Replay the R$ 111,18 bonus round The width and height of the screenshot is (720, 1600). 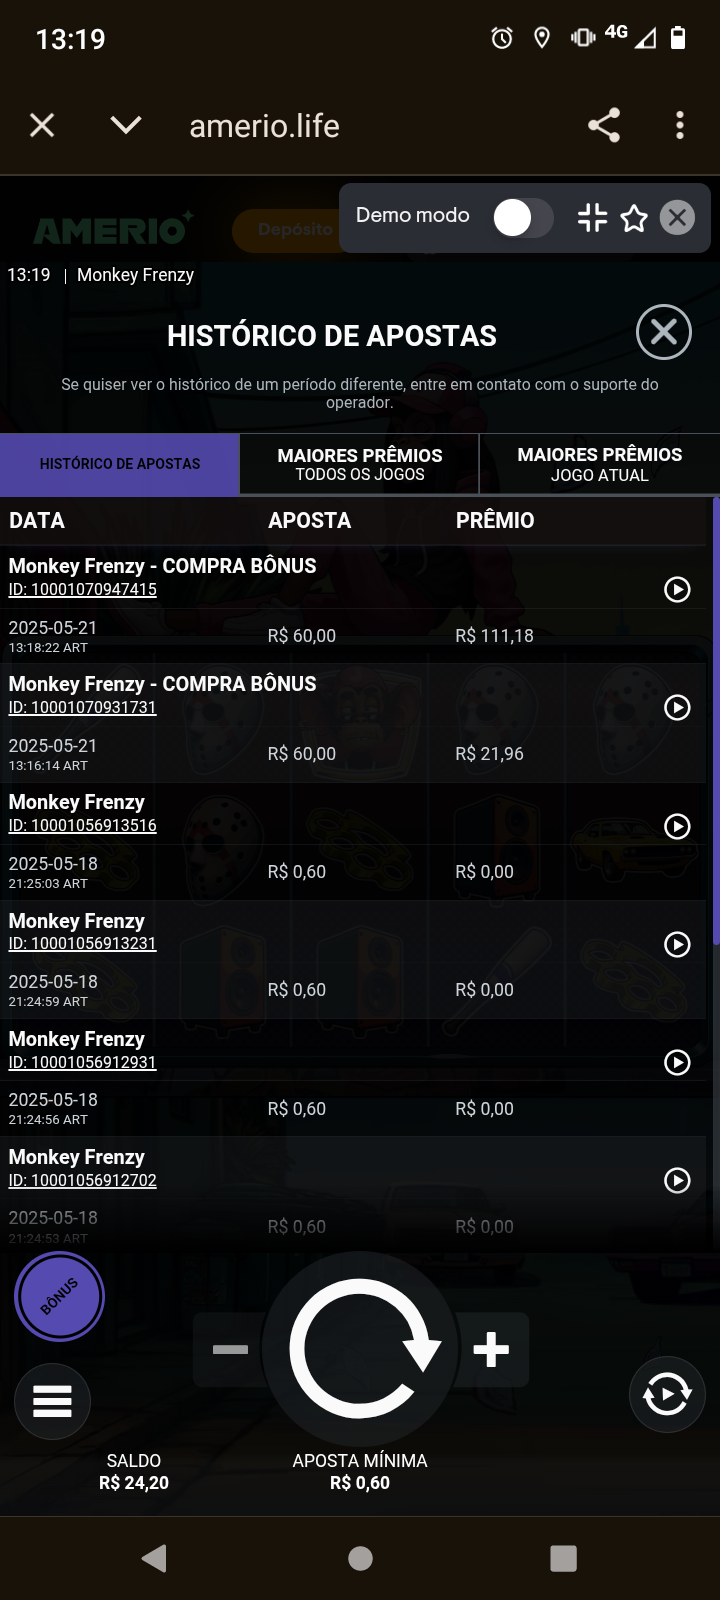click(x=677, y=590)
